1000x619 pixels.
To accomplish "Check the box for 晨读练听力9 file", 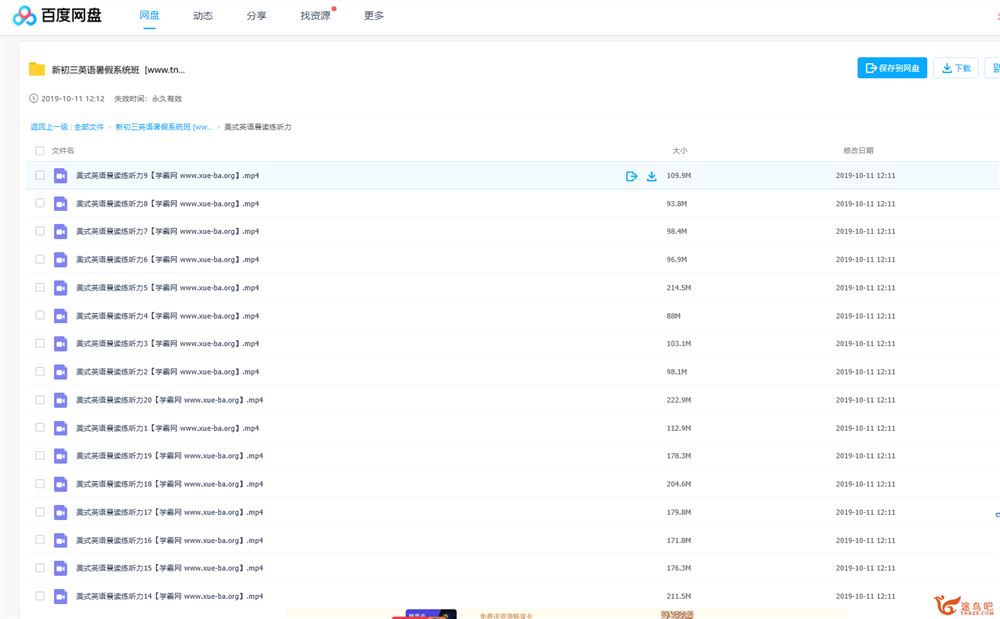I will pyautogui.click(x=40, y=175).
